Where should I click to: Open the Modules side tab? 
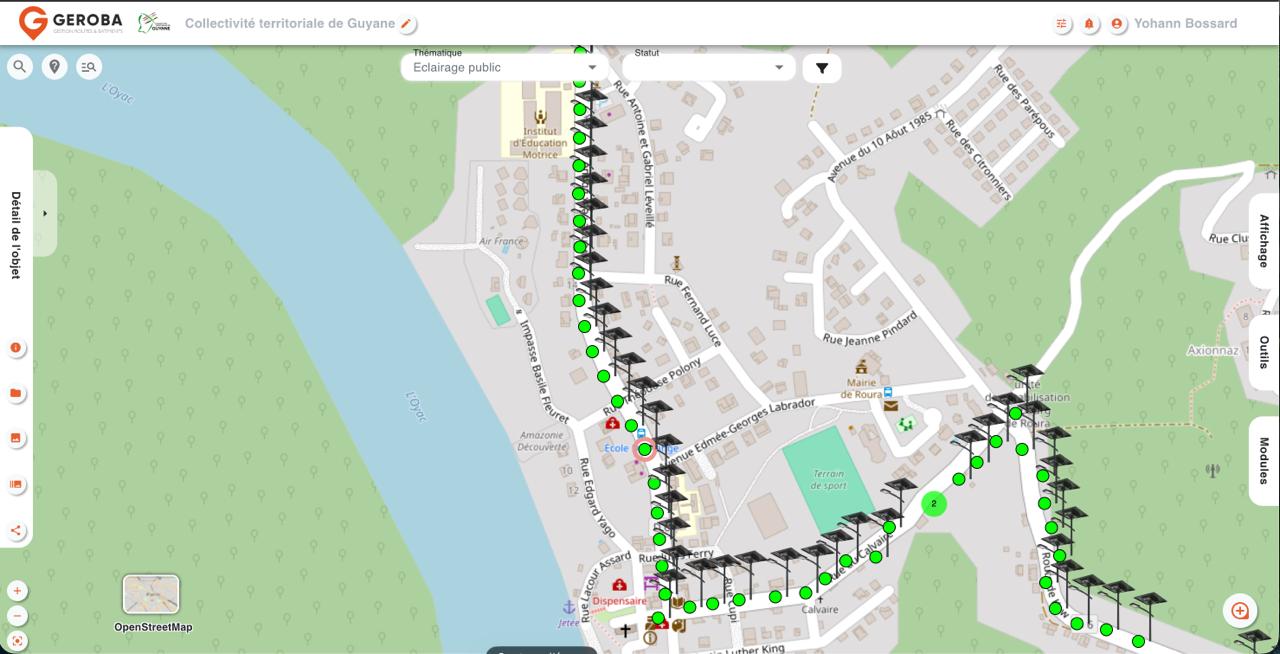click(1264, 461)
